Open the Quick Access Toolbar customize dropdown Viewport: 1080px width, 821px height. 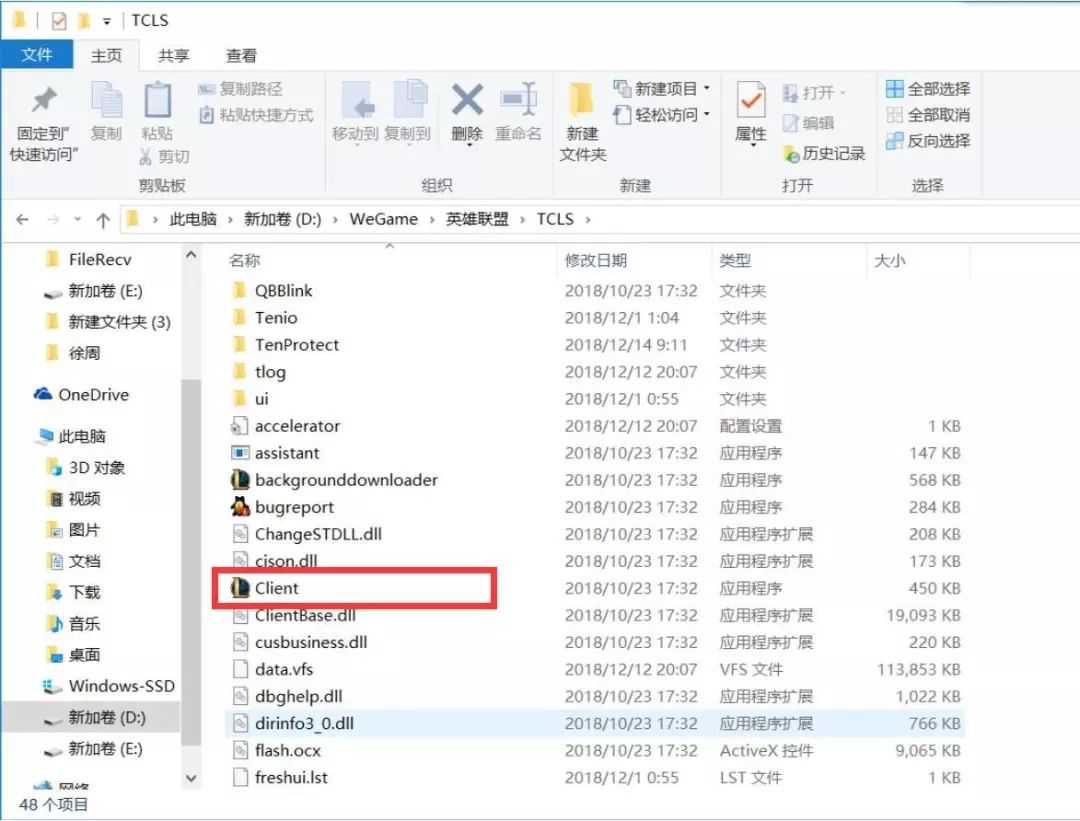click(107, 21)
